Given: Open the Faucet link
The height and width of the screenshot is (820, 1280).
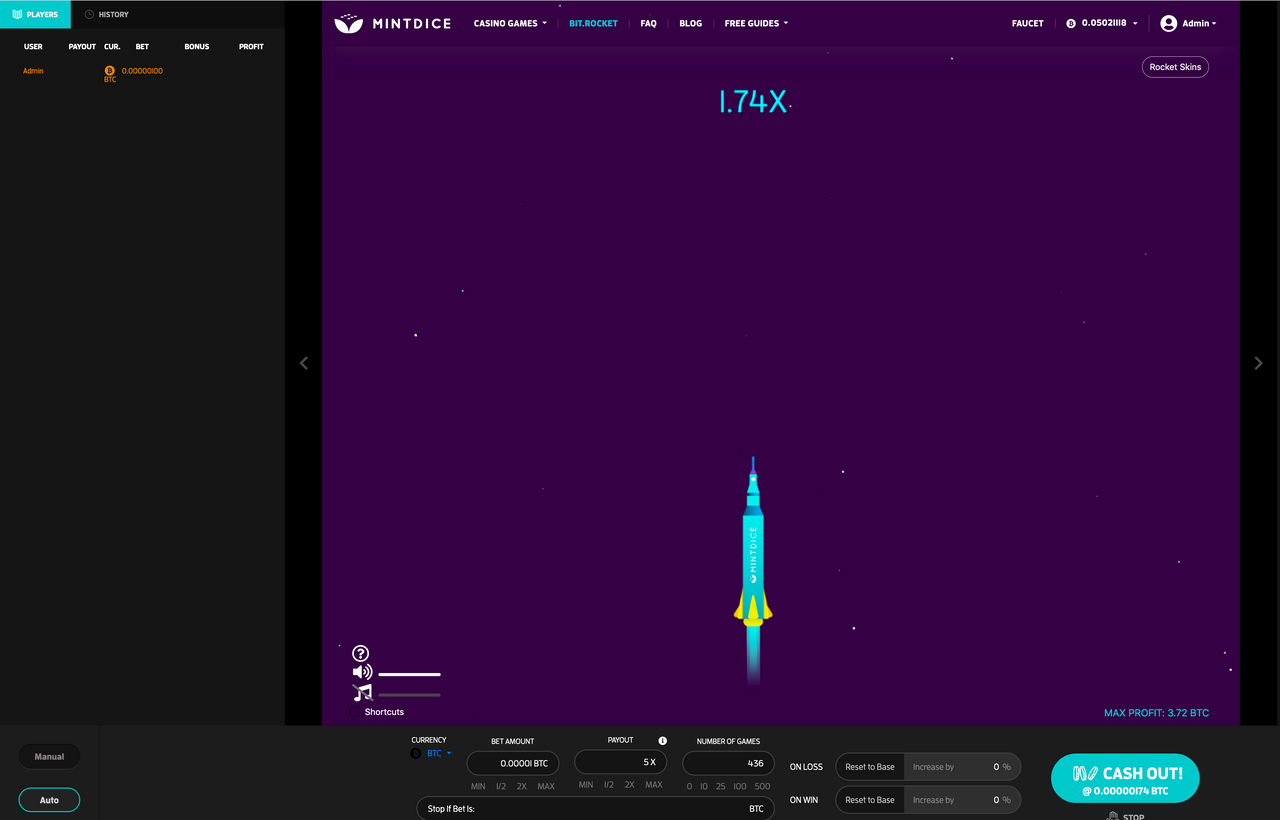Looking at the screenshot, I should point(1027,23).
